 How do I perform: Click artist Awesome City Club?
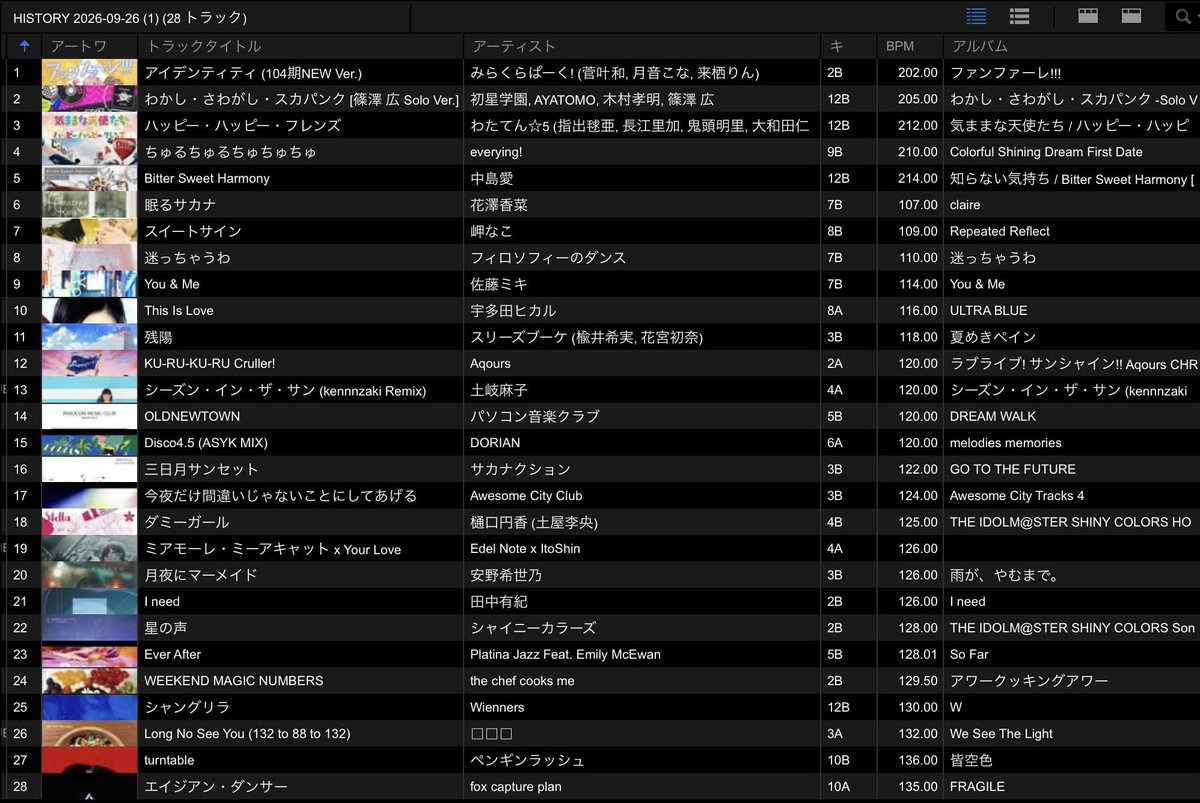pyautogui.click(x=526, y=495)
